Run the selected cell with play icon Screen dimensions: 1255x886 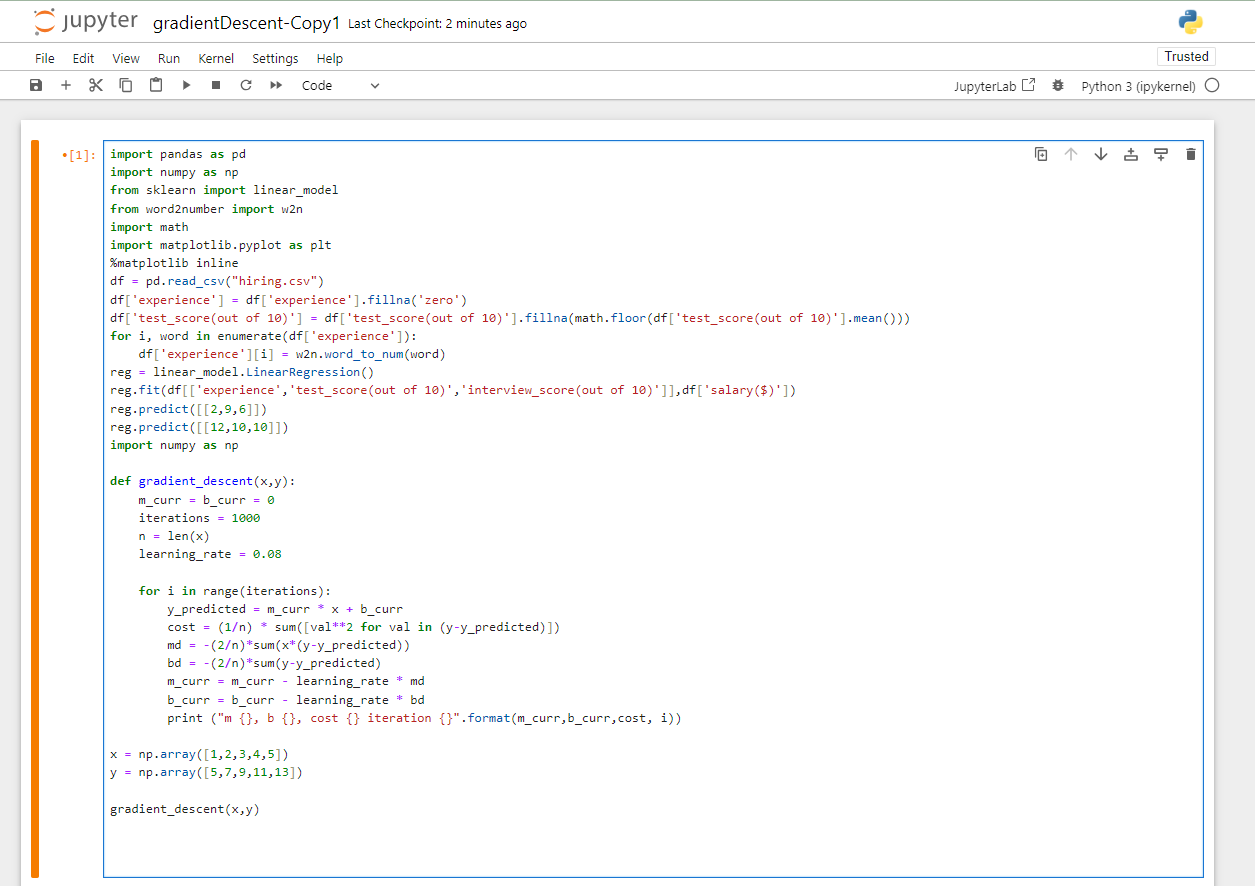[x=186, y=86]
